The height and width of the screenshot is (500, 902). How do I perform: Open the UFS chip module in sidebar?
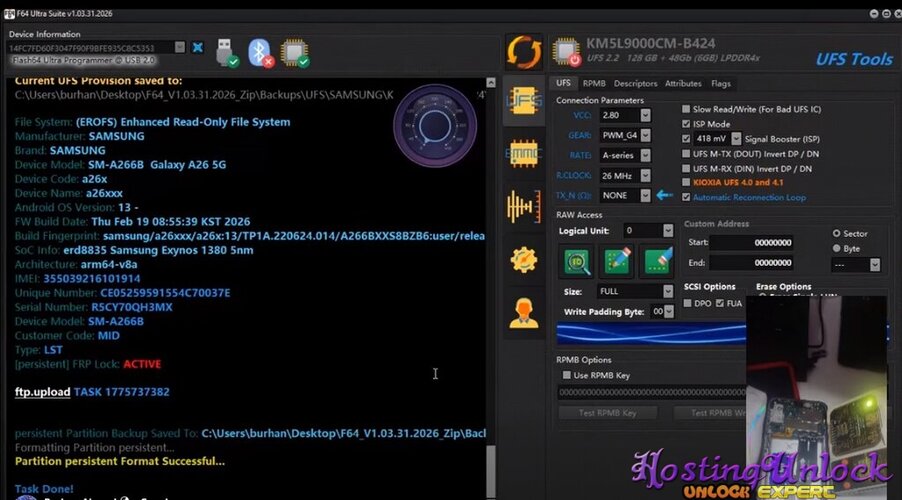tap(523, 101)
